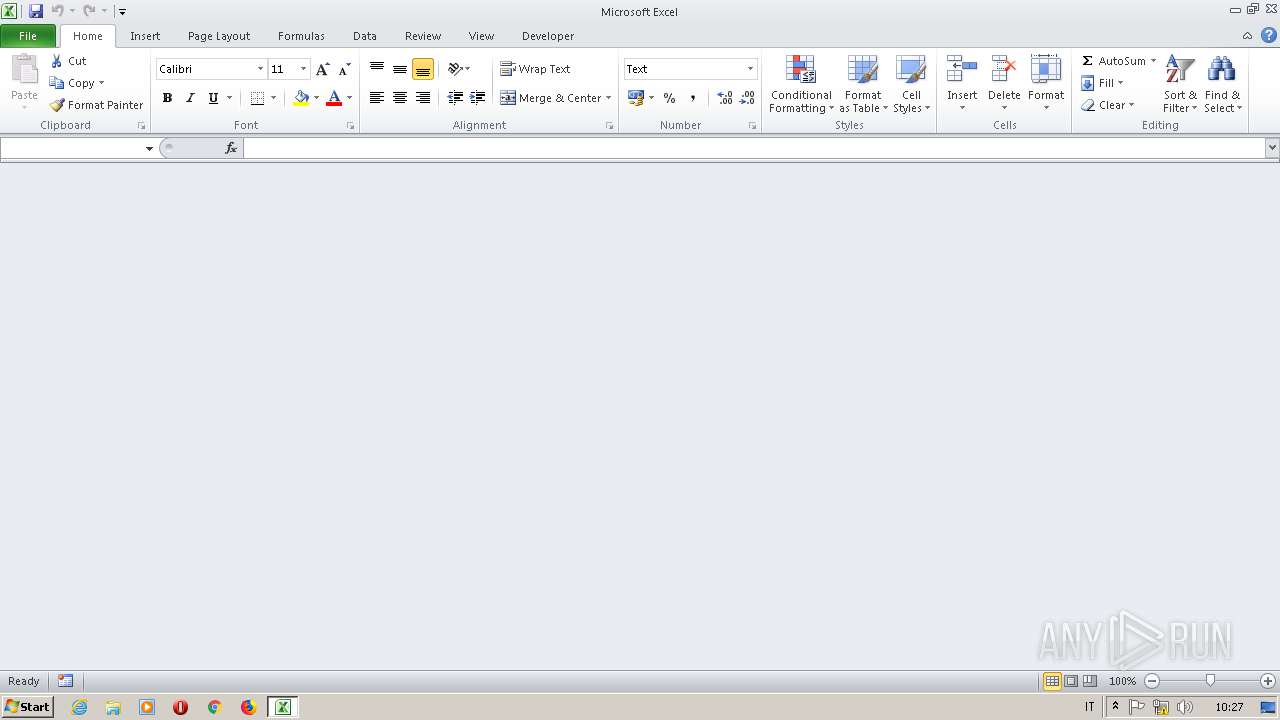Click the Format cells button

click(x=1046, y=85)
